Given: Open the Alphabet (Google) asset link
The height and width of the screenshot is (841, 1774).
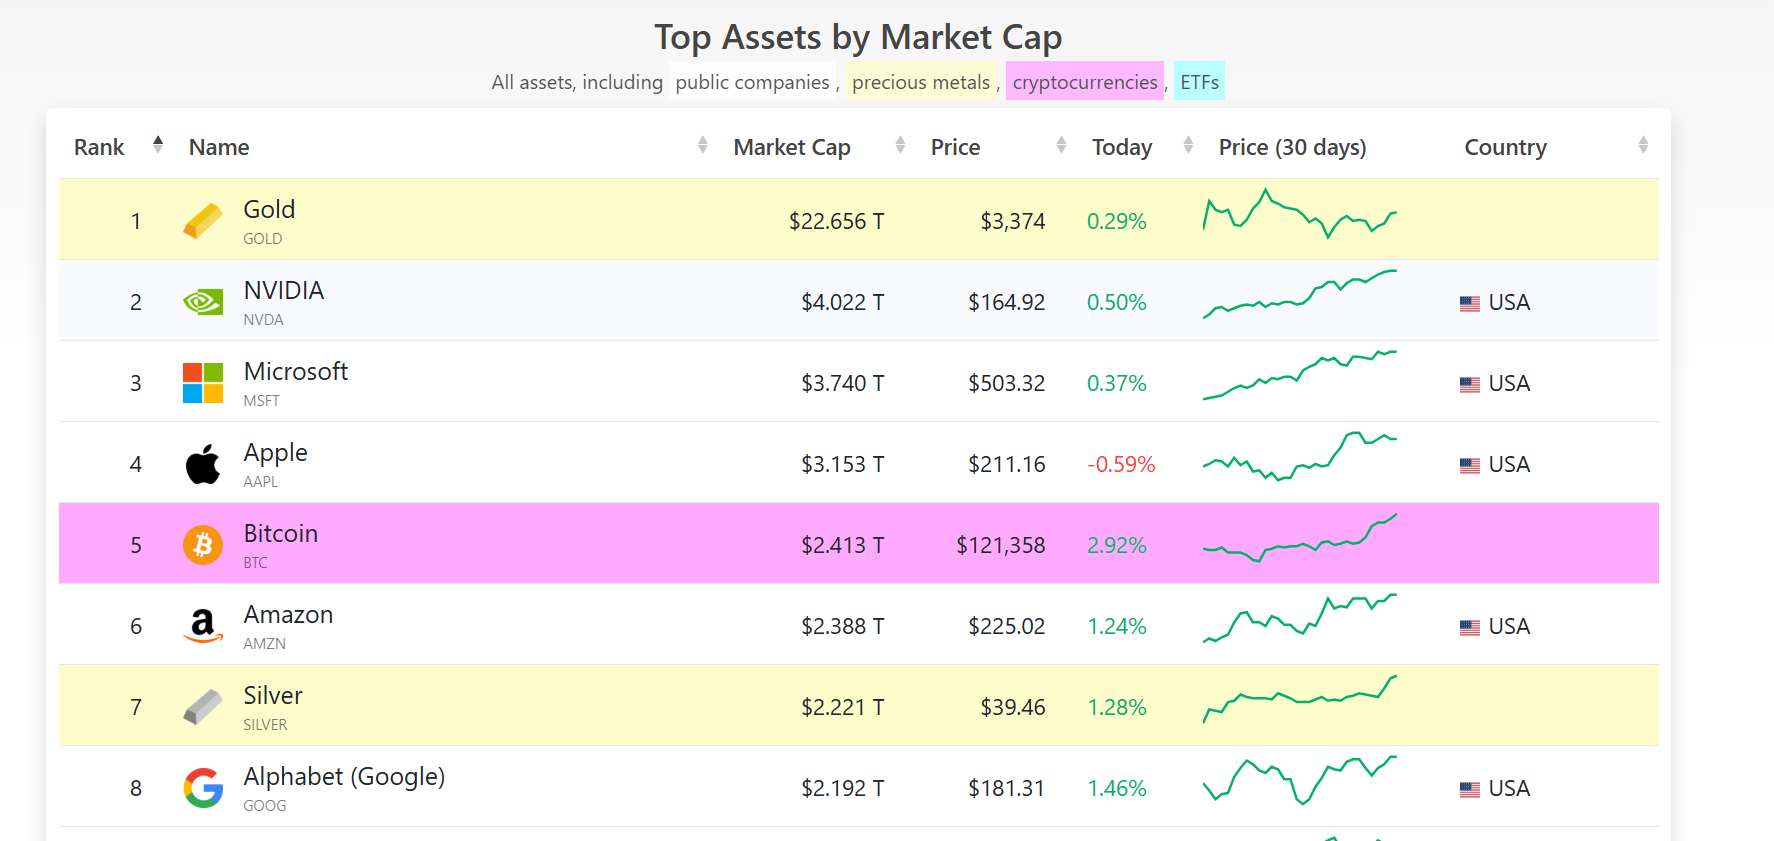Looking at the screenshot, I should pos(344,777).
